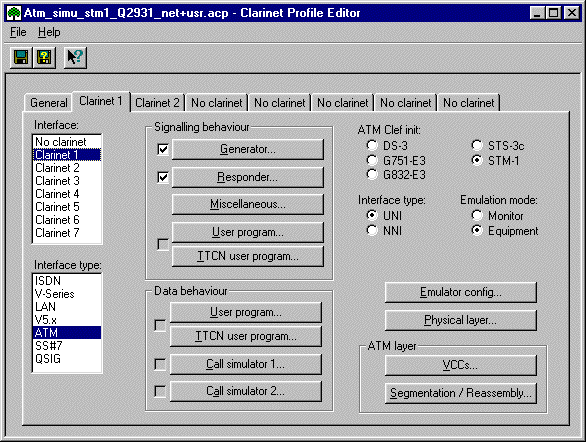The width and height of the screenshot is (586, 442).
Task: Open Emulator config dialog
Action: point(461,292)
